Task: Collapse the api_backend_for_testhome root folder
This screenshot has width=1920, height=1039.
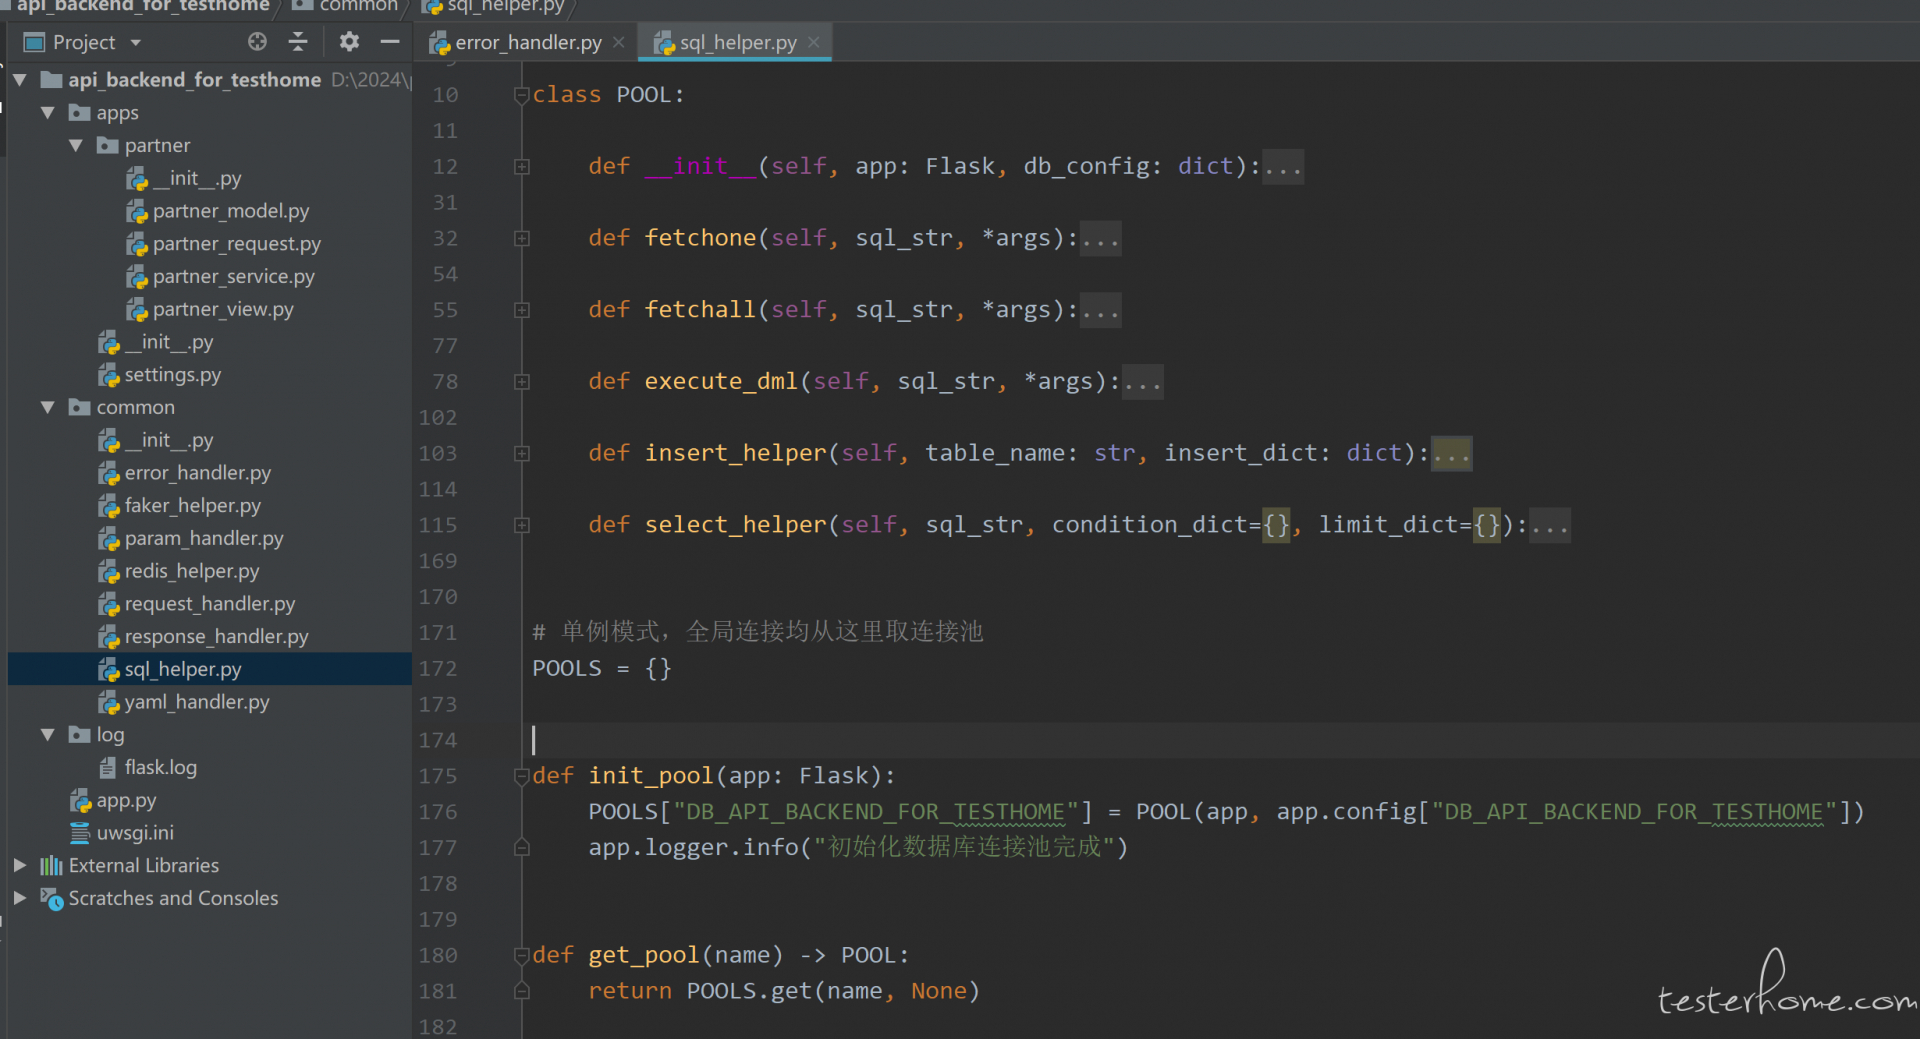Action: pyautogui.click(x=19, y=79)
